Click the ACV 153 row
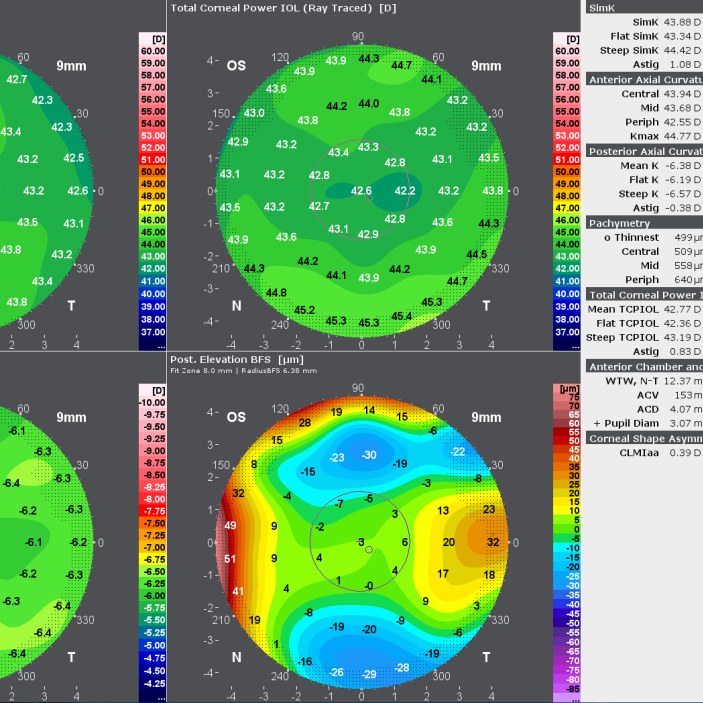 tap(669, 395)
